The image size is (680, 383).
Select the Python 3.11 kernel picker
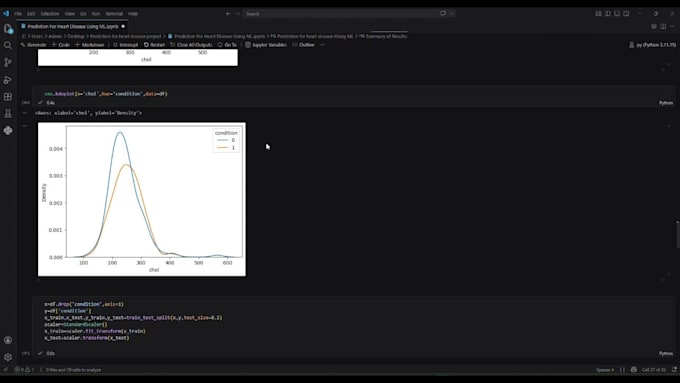tap(652, 45)
